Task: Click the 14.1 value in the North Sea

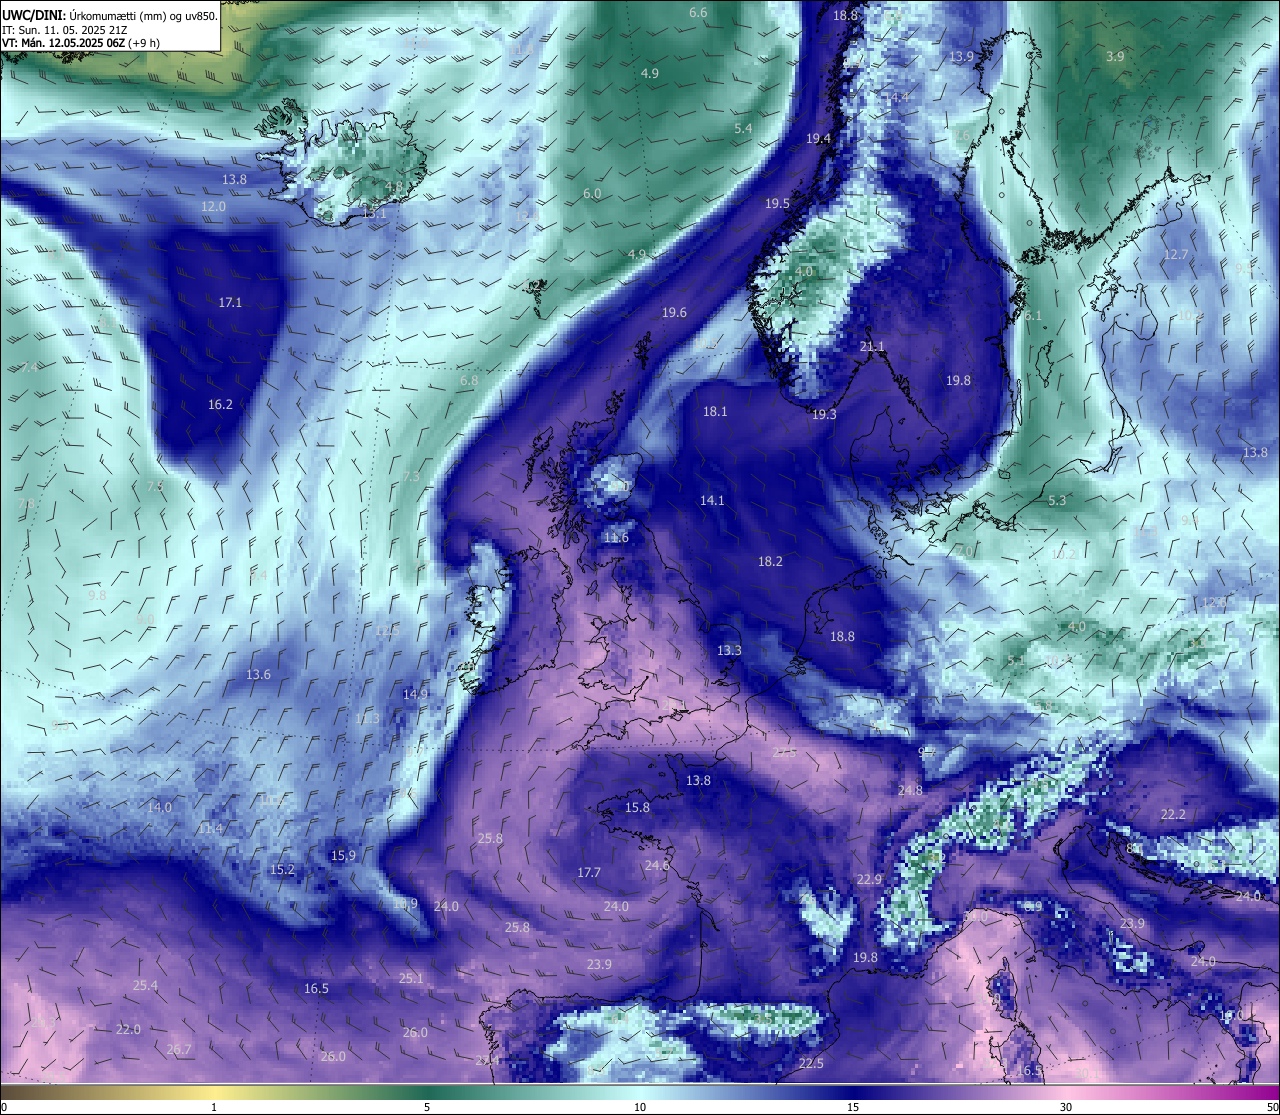Action: (x=712, y=501)
